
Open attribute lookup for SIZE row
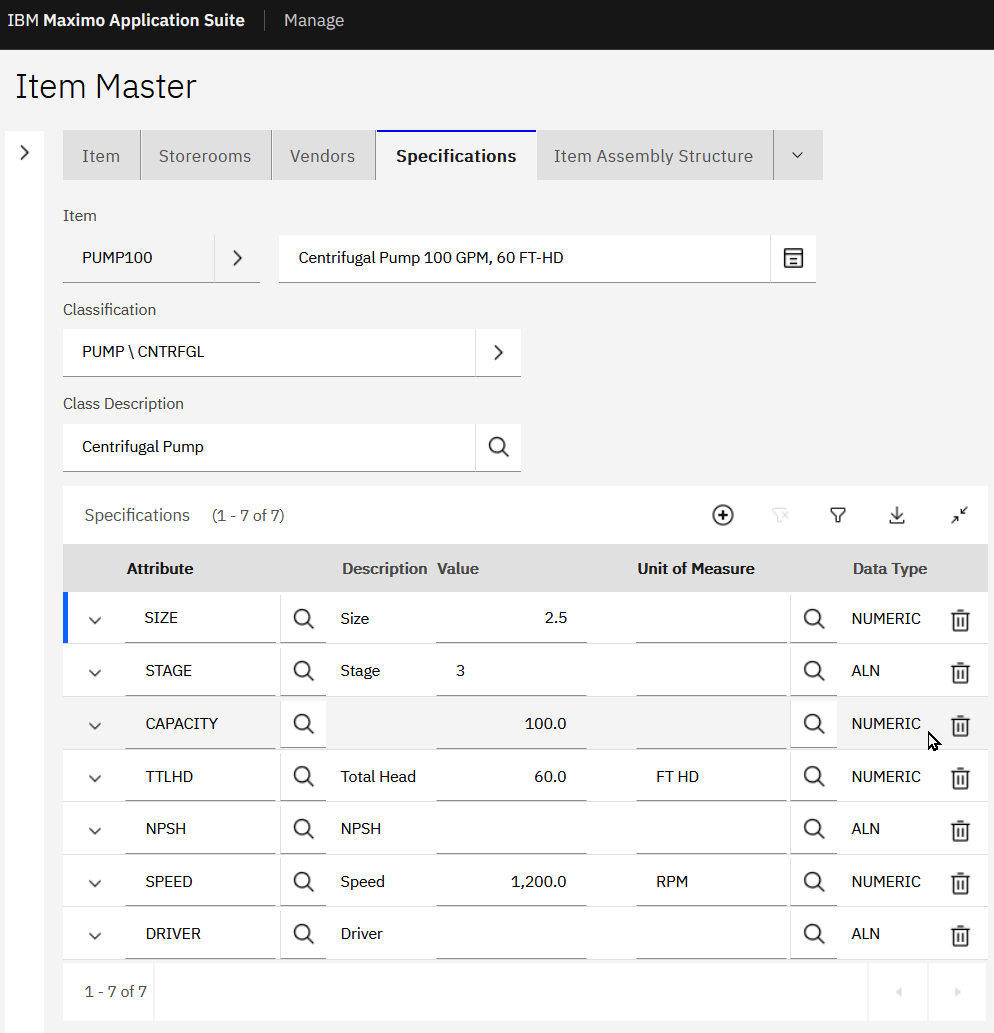(x=303, y=619)
